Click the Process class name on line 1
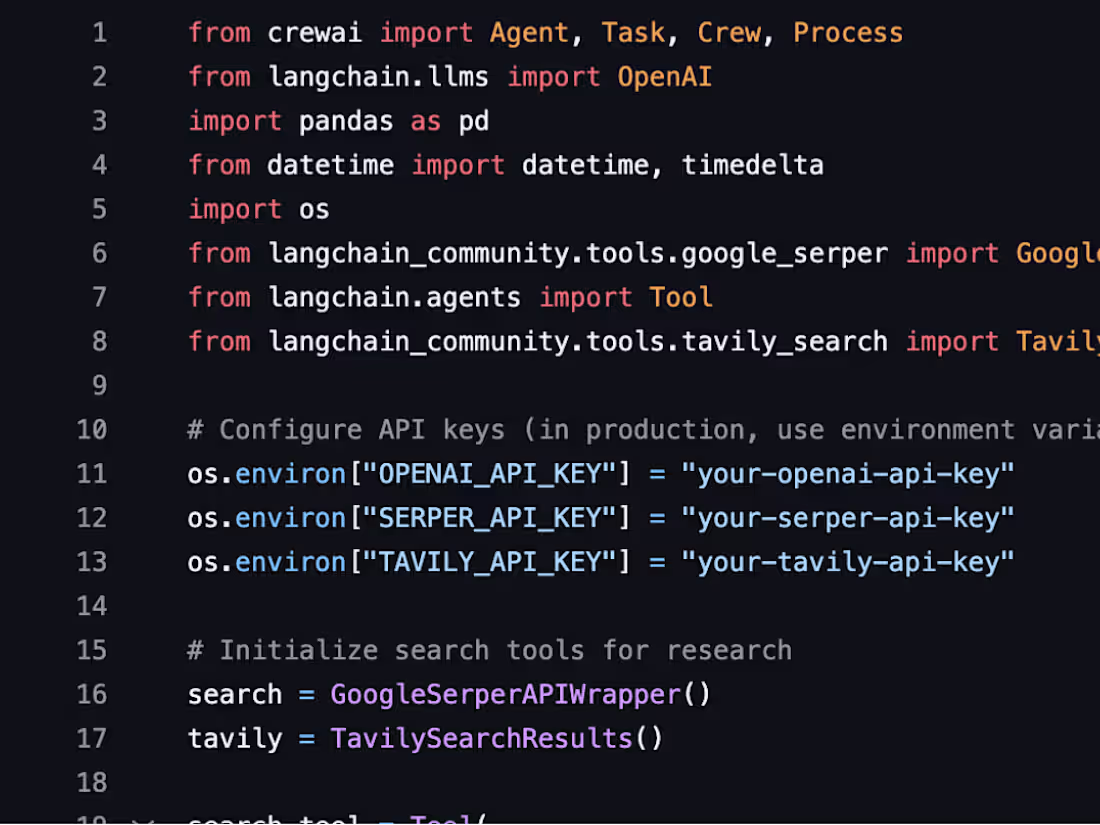The image size is (1100, 825). pyautogui.click(x=847, y=33)
